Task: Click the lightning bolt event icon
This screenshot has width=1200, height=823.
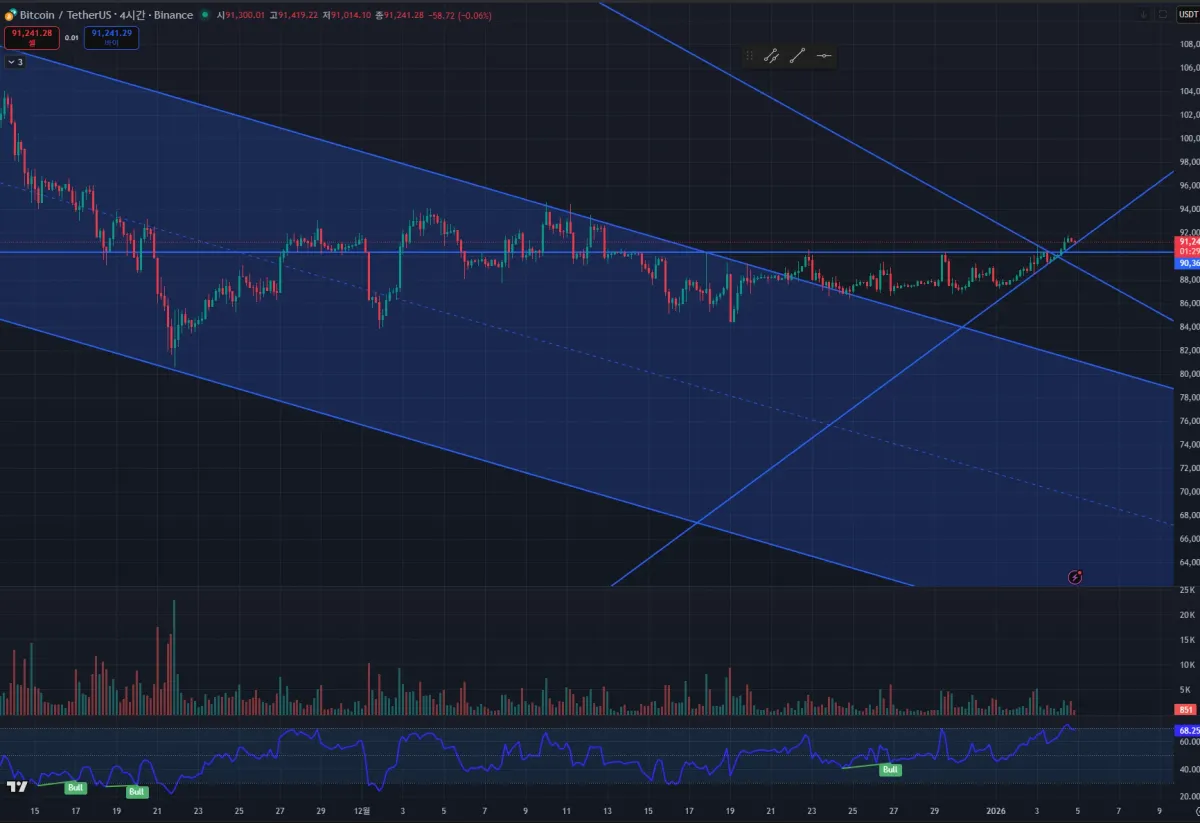Action: 1075,577
